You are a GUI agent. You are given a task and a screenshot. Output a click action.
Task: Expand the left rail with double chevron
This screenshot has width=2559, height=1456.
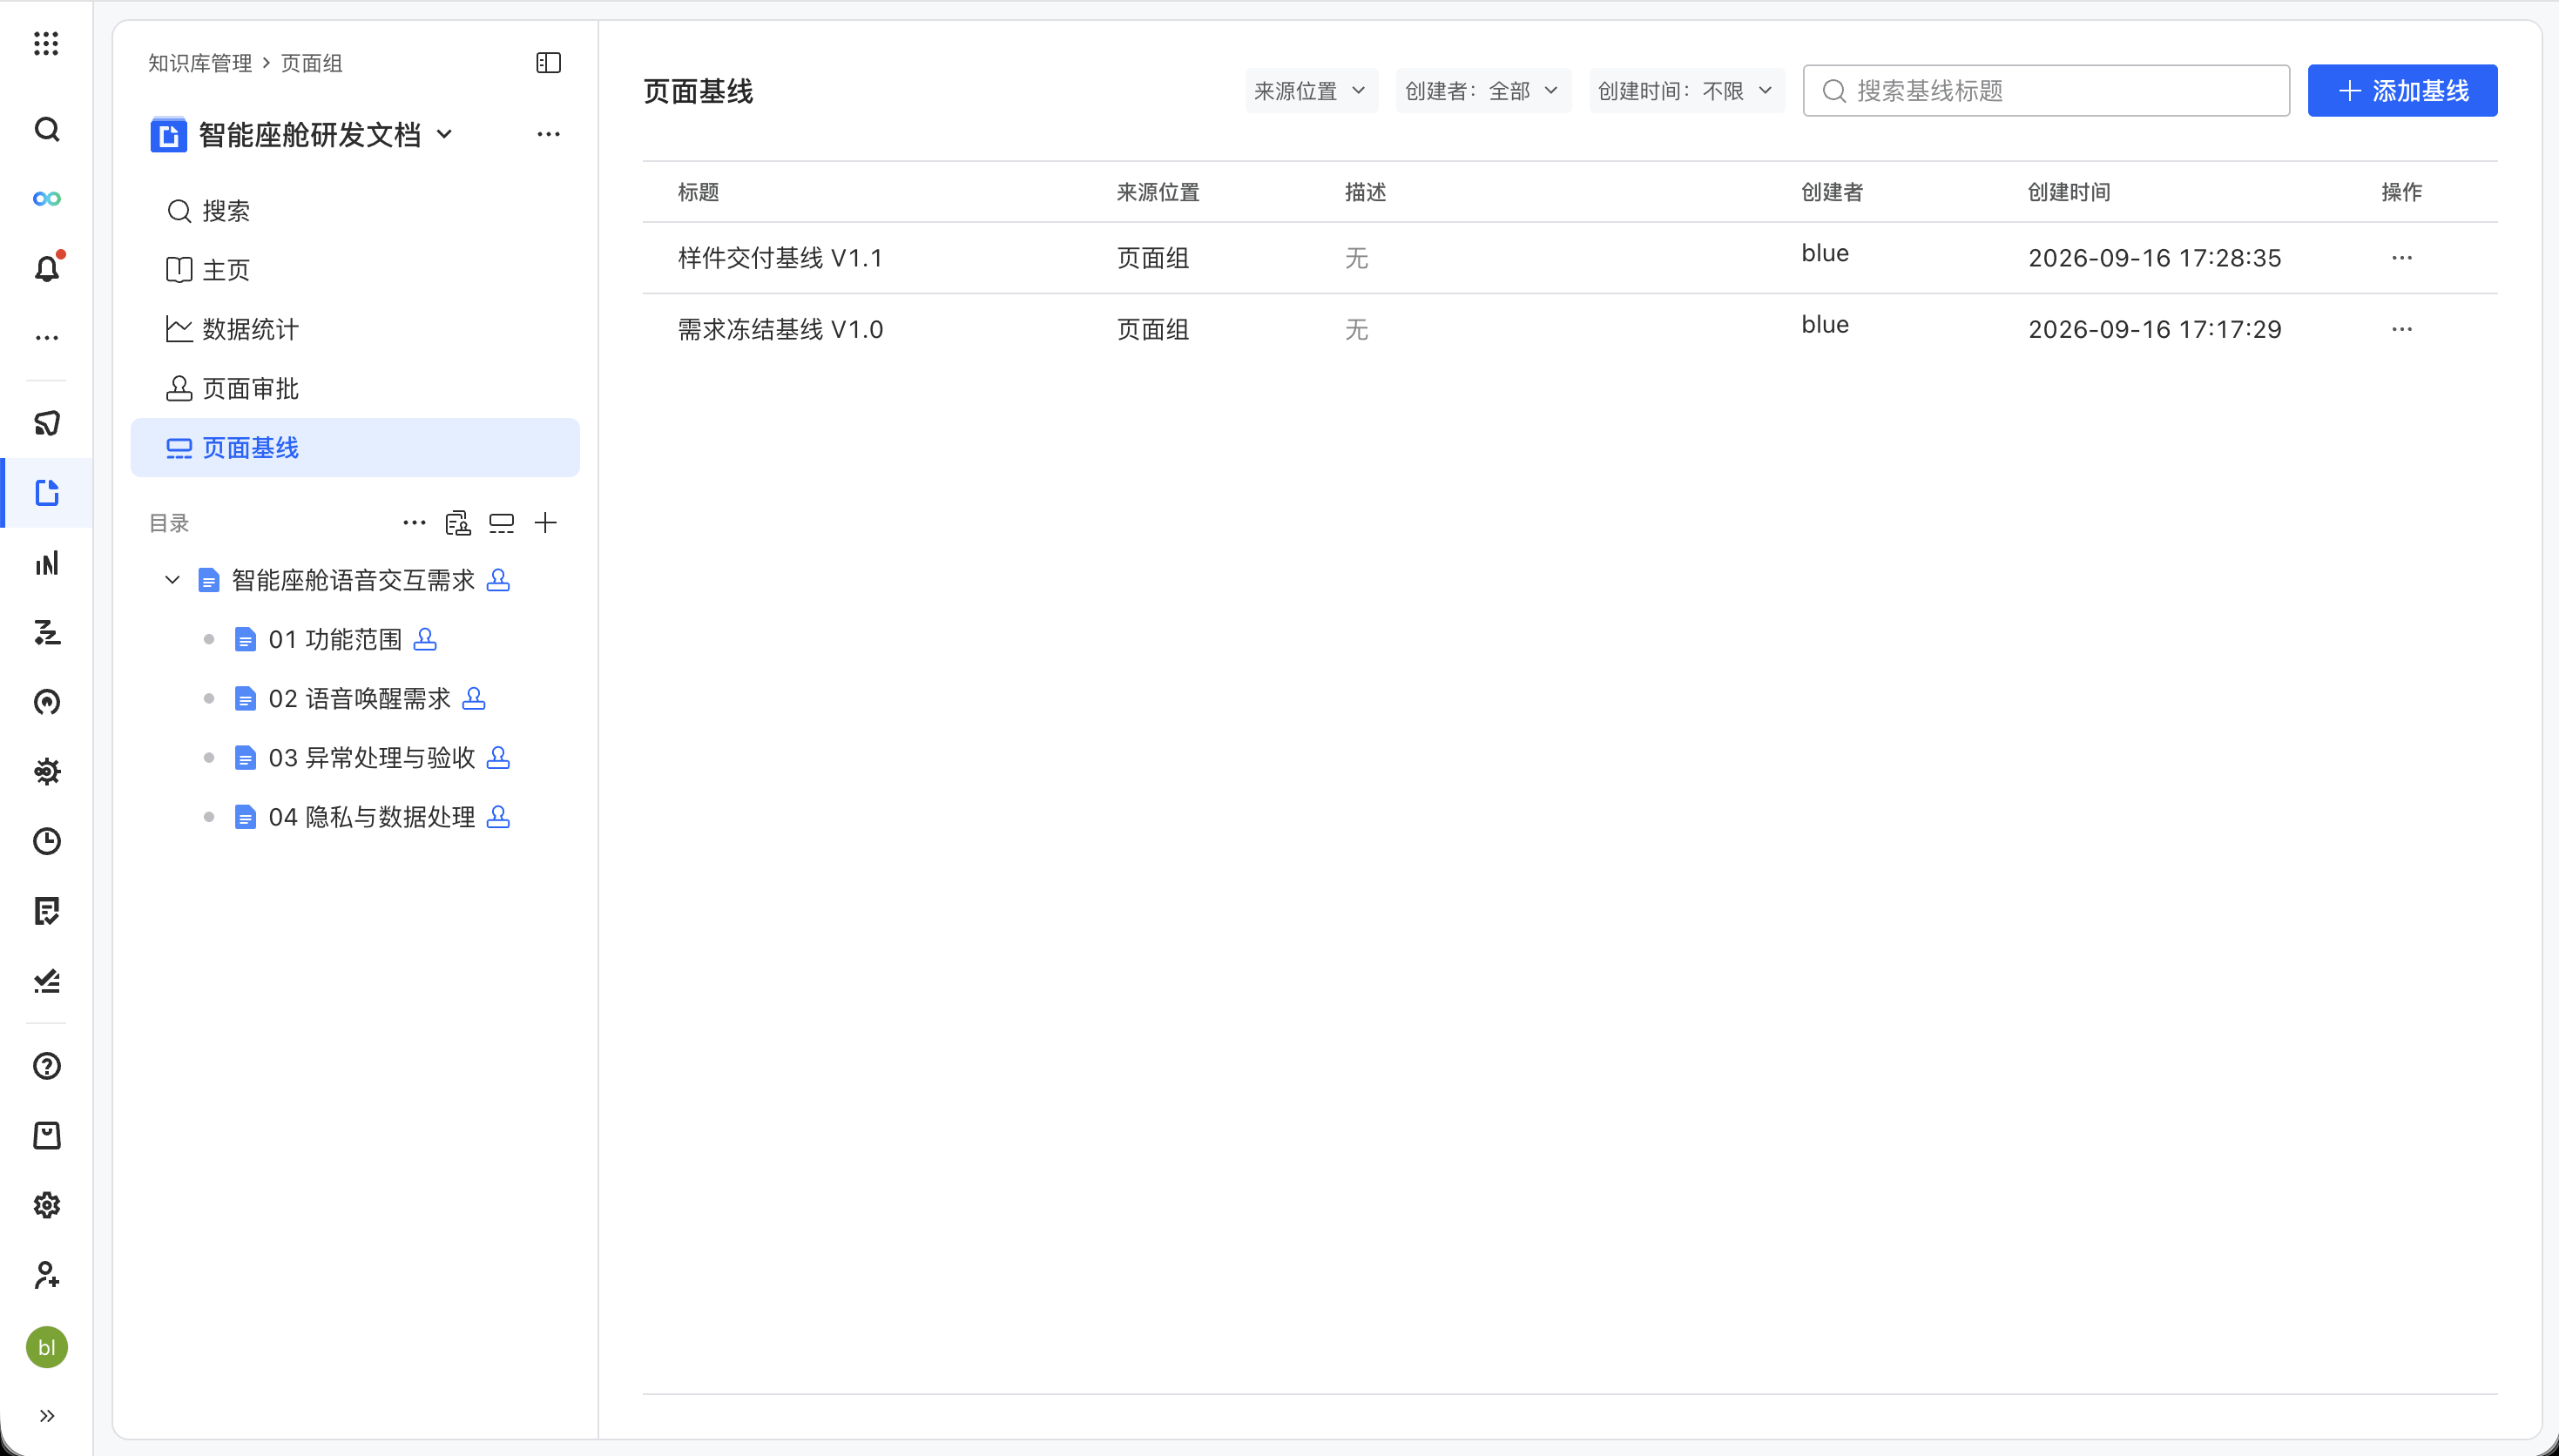click(47, 1415)
